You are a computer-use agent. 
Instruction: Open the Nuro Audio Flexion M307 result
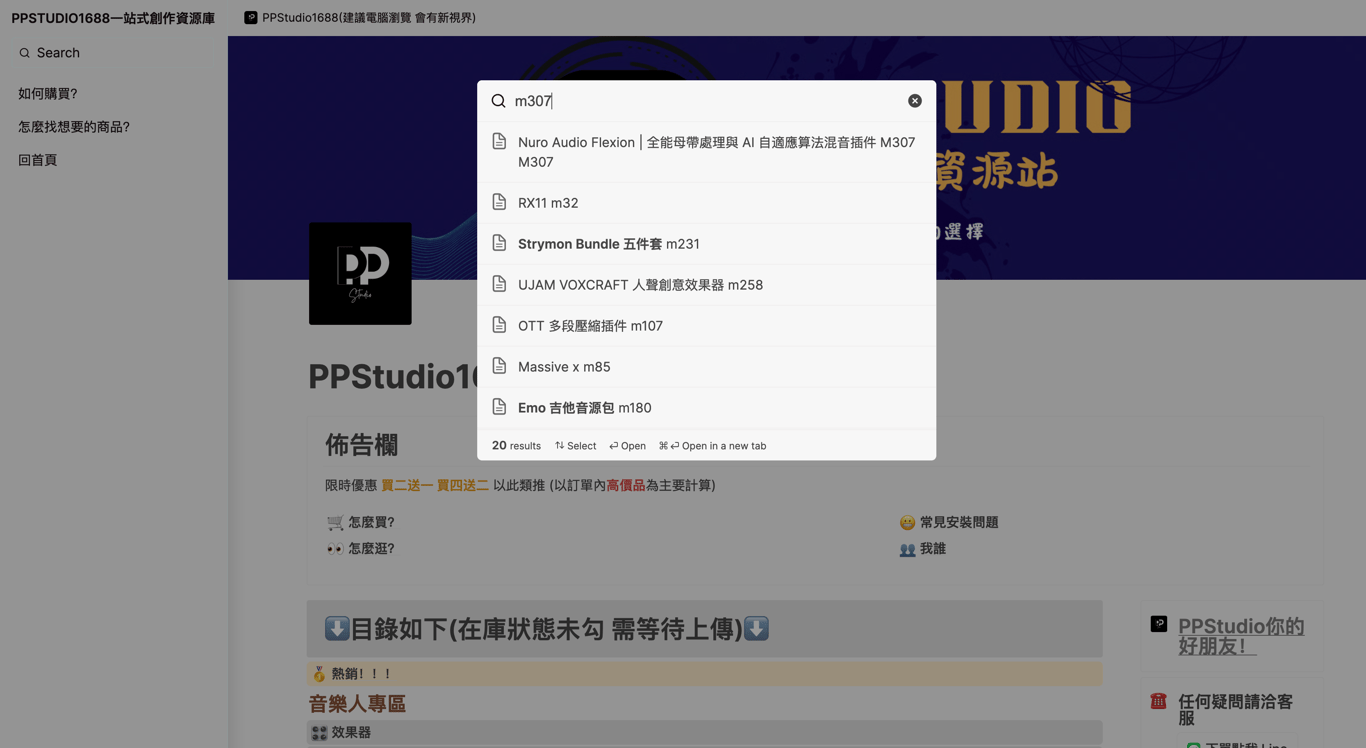tap(706, 152)
